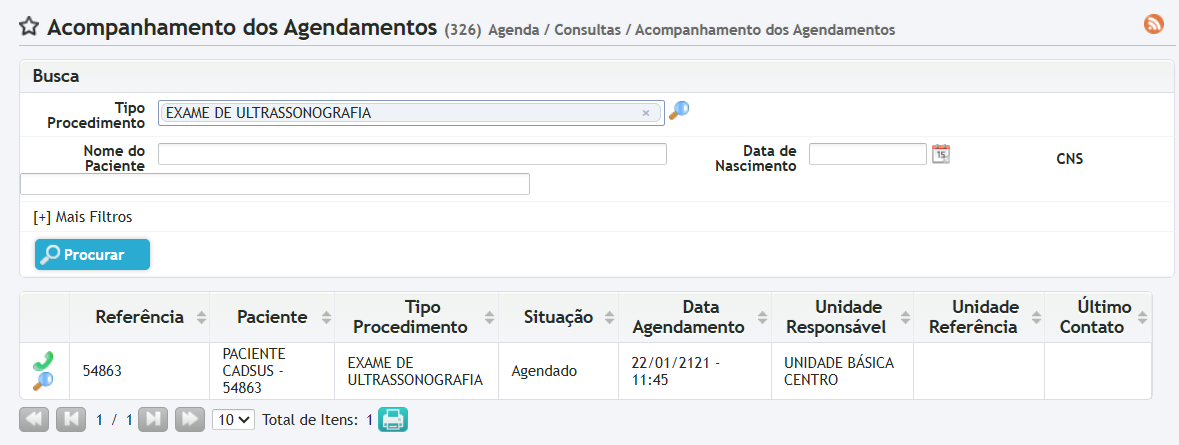Jump to the last results page
Image resolution: width=1179 pixels, height=445 pixels.
click(189, 420)
